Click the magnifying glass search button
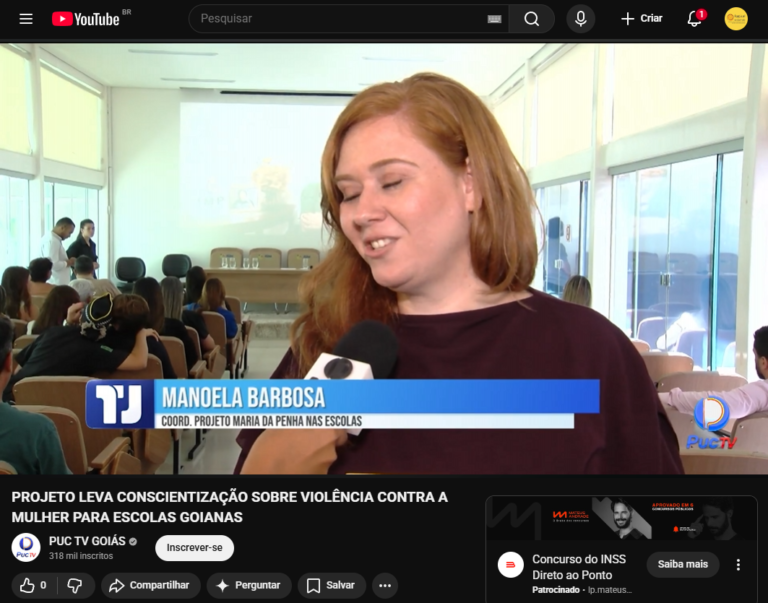Viewport: 768px width, 603px height. click(x=531, y=19)
